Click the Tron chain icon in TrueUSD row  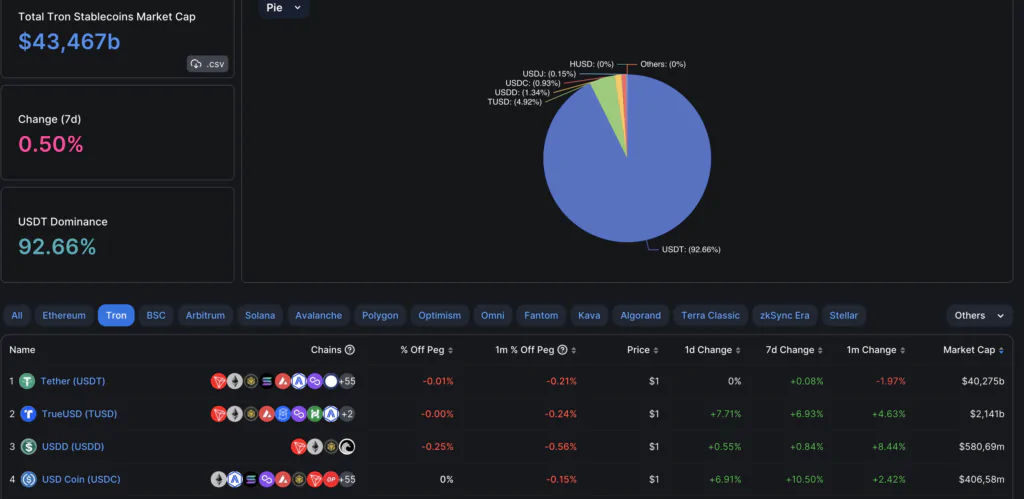click(x=218, y=413)
